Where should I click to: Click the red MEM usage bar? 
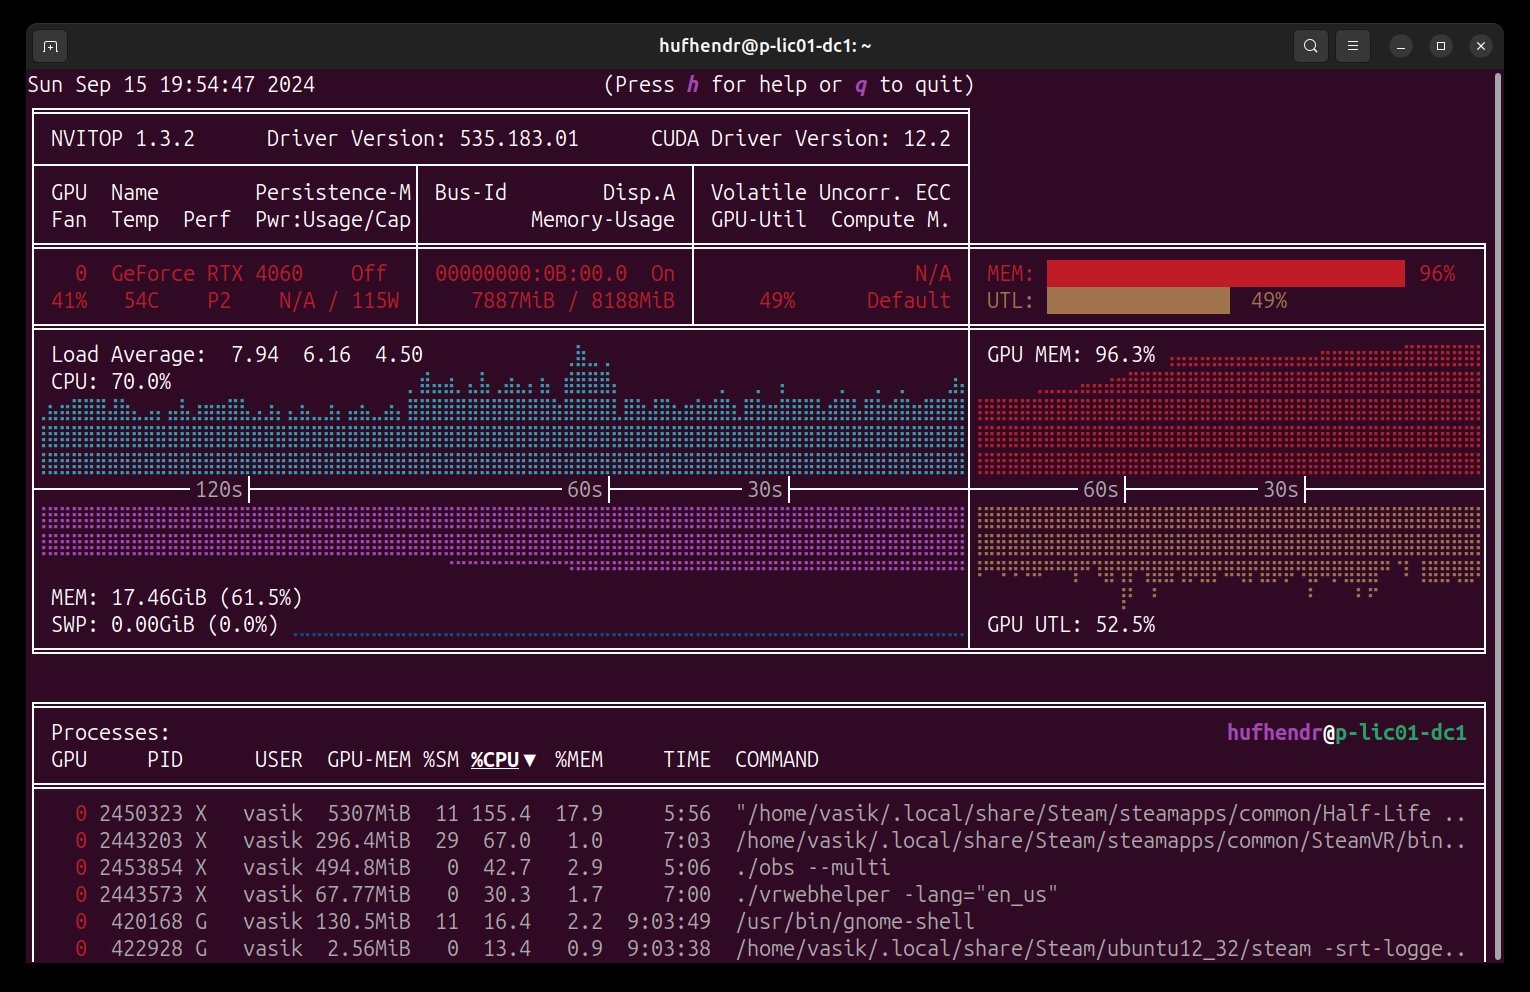[x=1225, y=274]
